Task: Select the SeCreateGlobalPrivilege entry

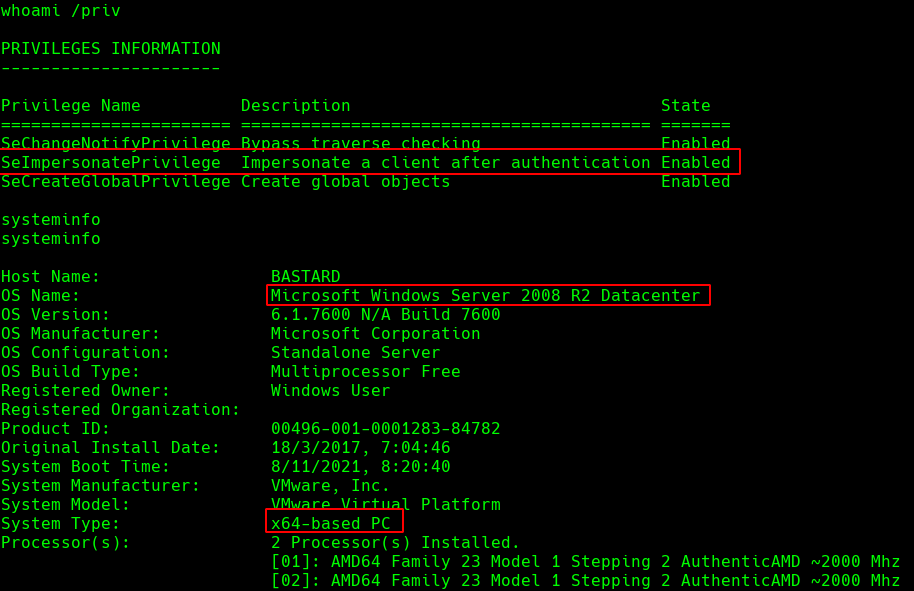Action: coord(115,182)
